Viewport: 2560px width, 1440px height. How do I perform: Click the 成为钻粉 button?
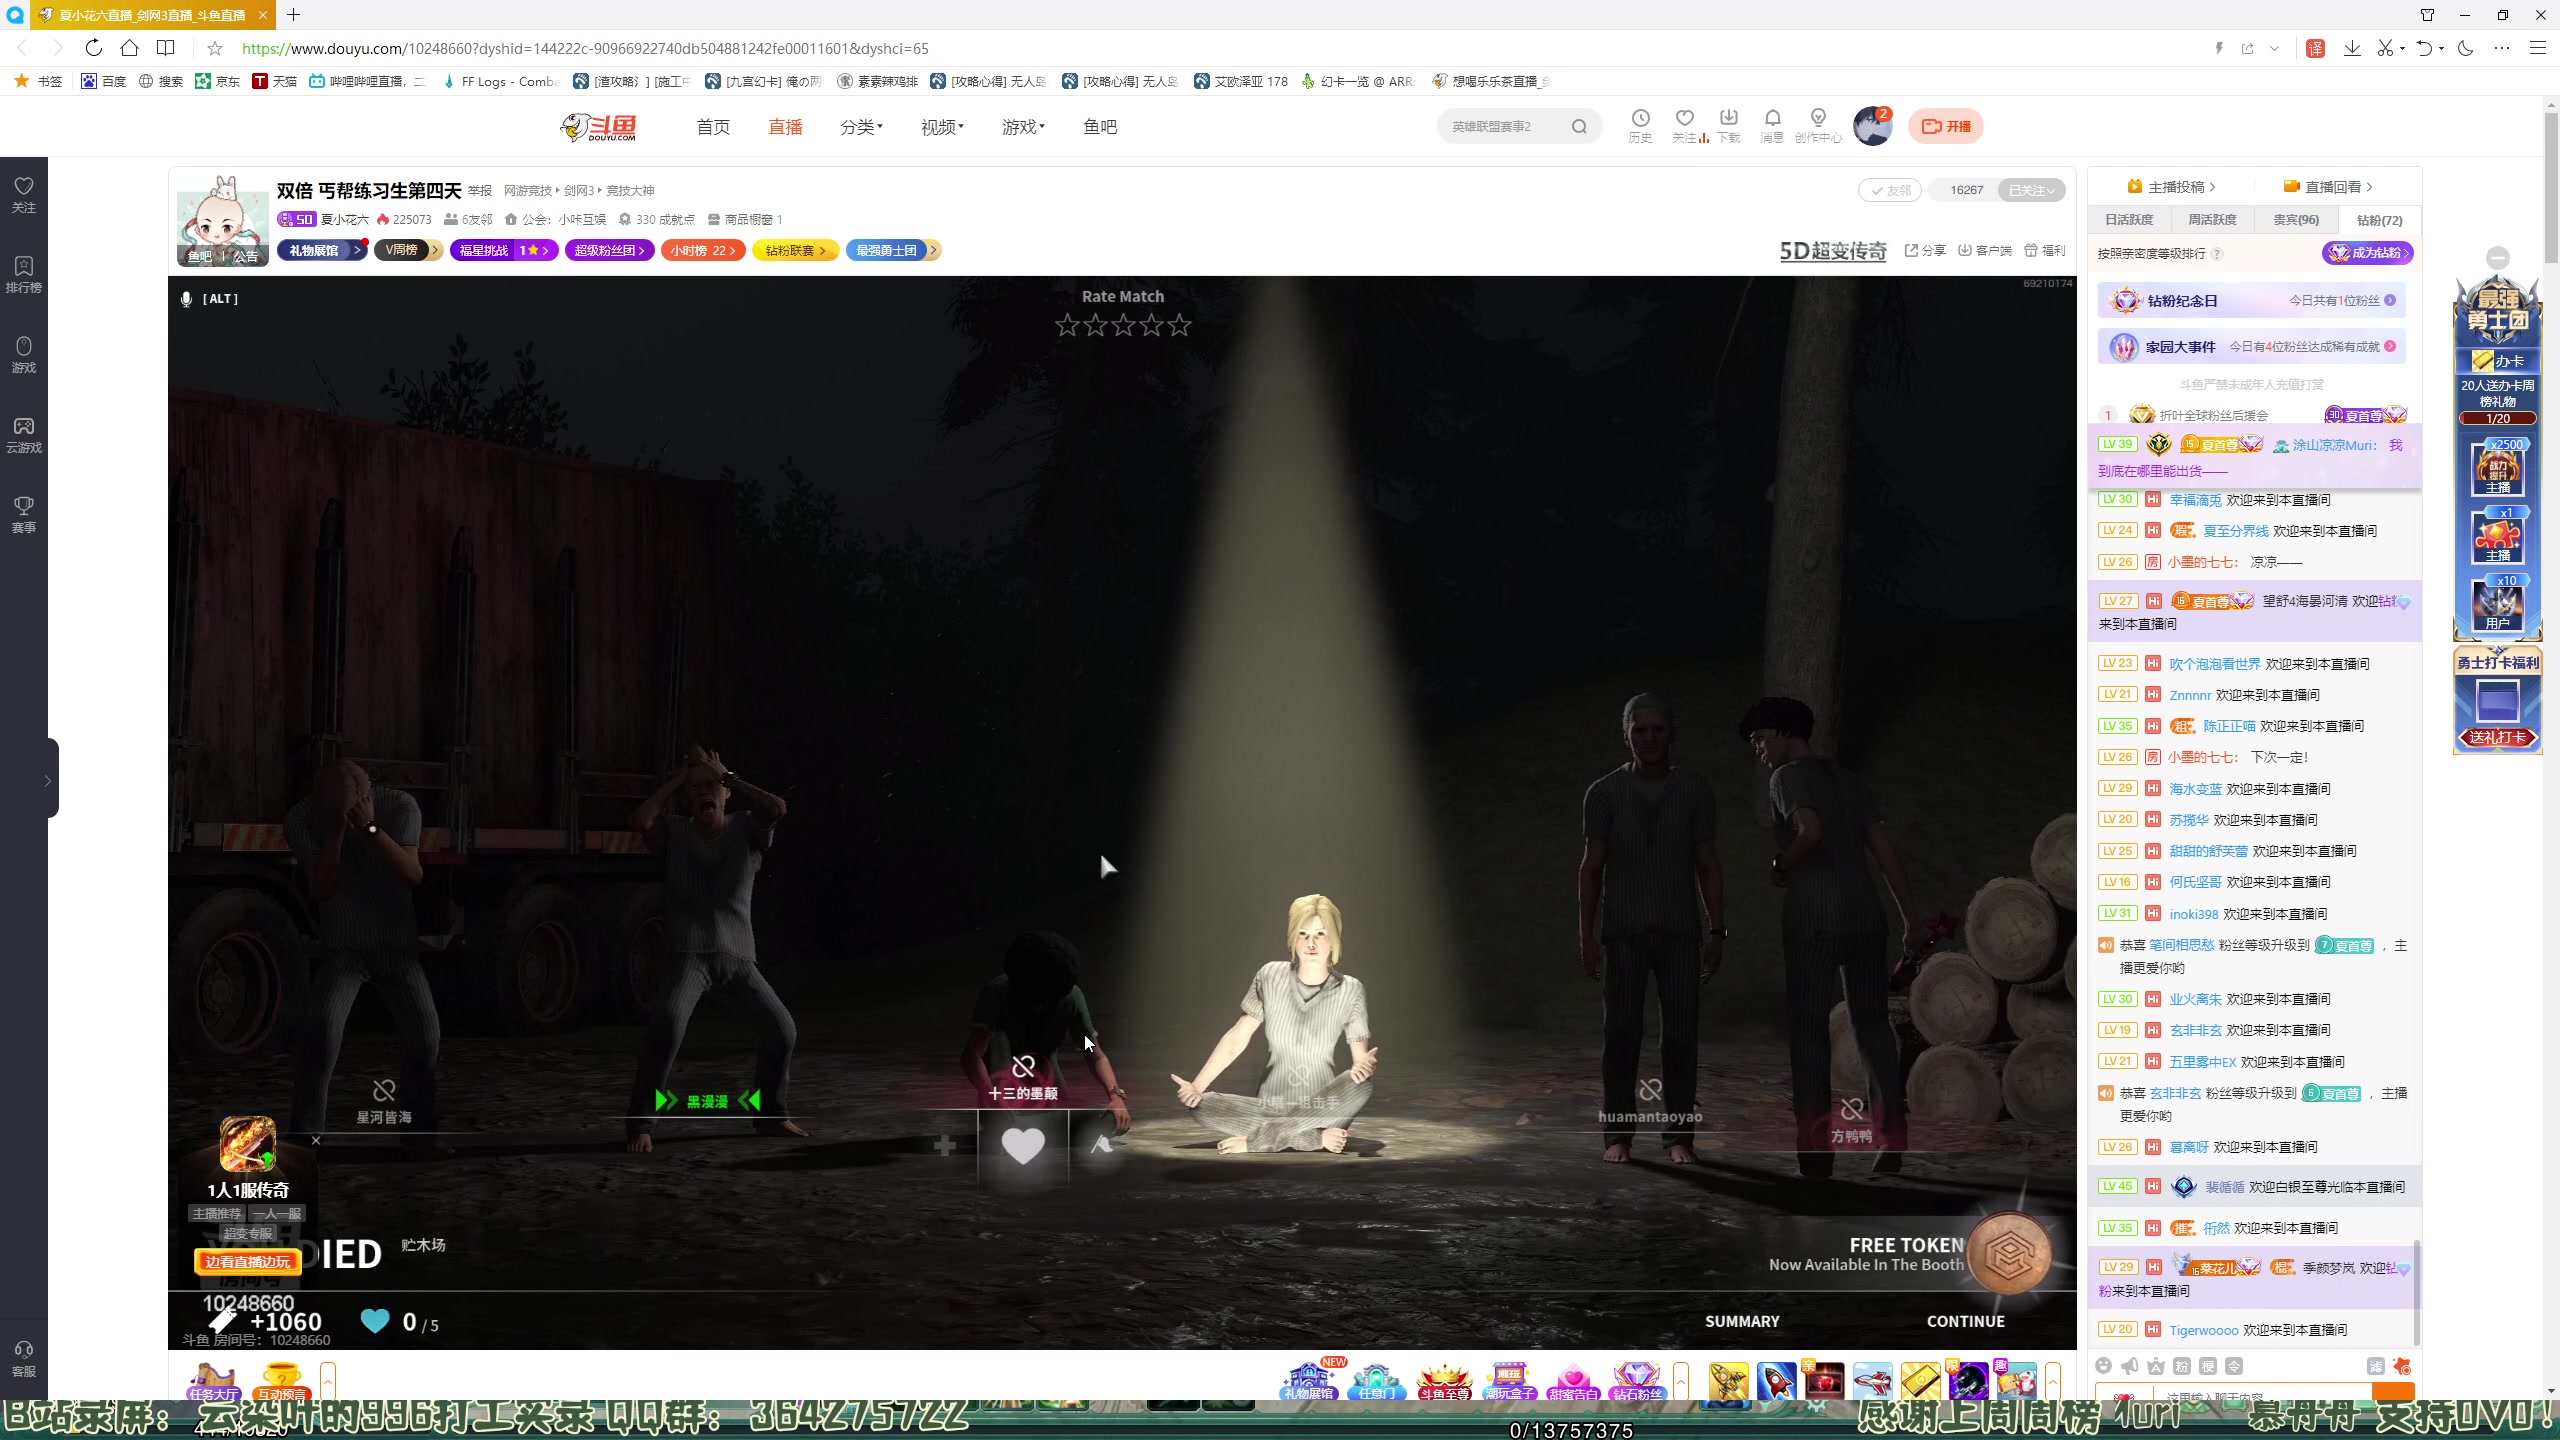click(x=2368, y=253)
